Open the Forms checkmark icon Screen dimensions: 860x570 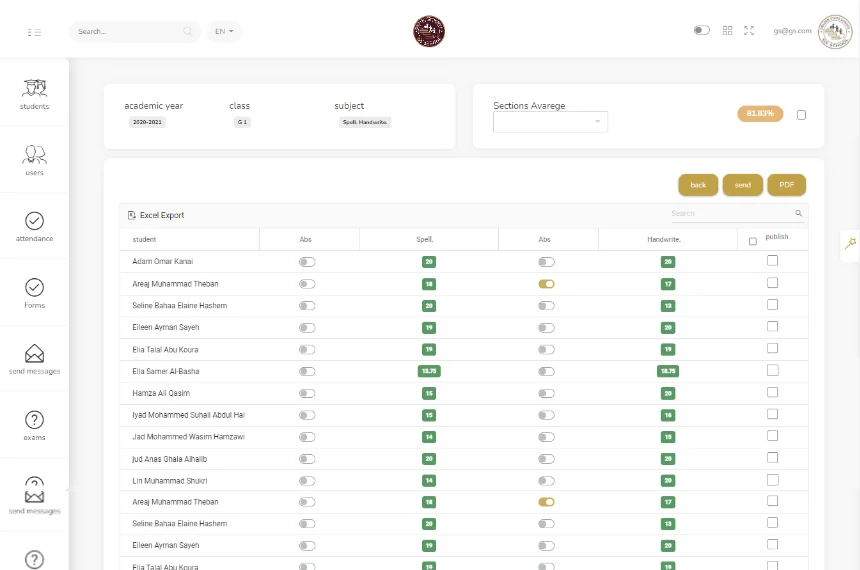click(34, 287)
